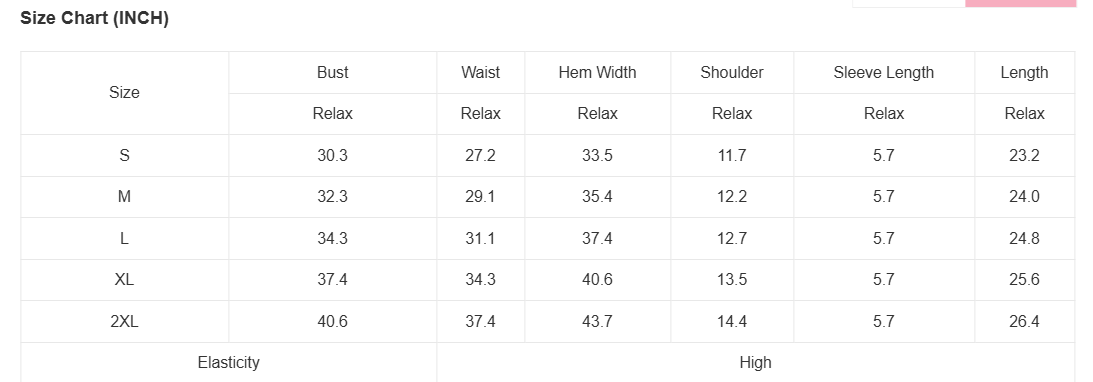Viewport: 1093px width, 382px height.
Task: Click the Shoulder column header
Action: [x=732, y=72]
